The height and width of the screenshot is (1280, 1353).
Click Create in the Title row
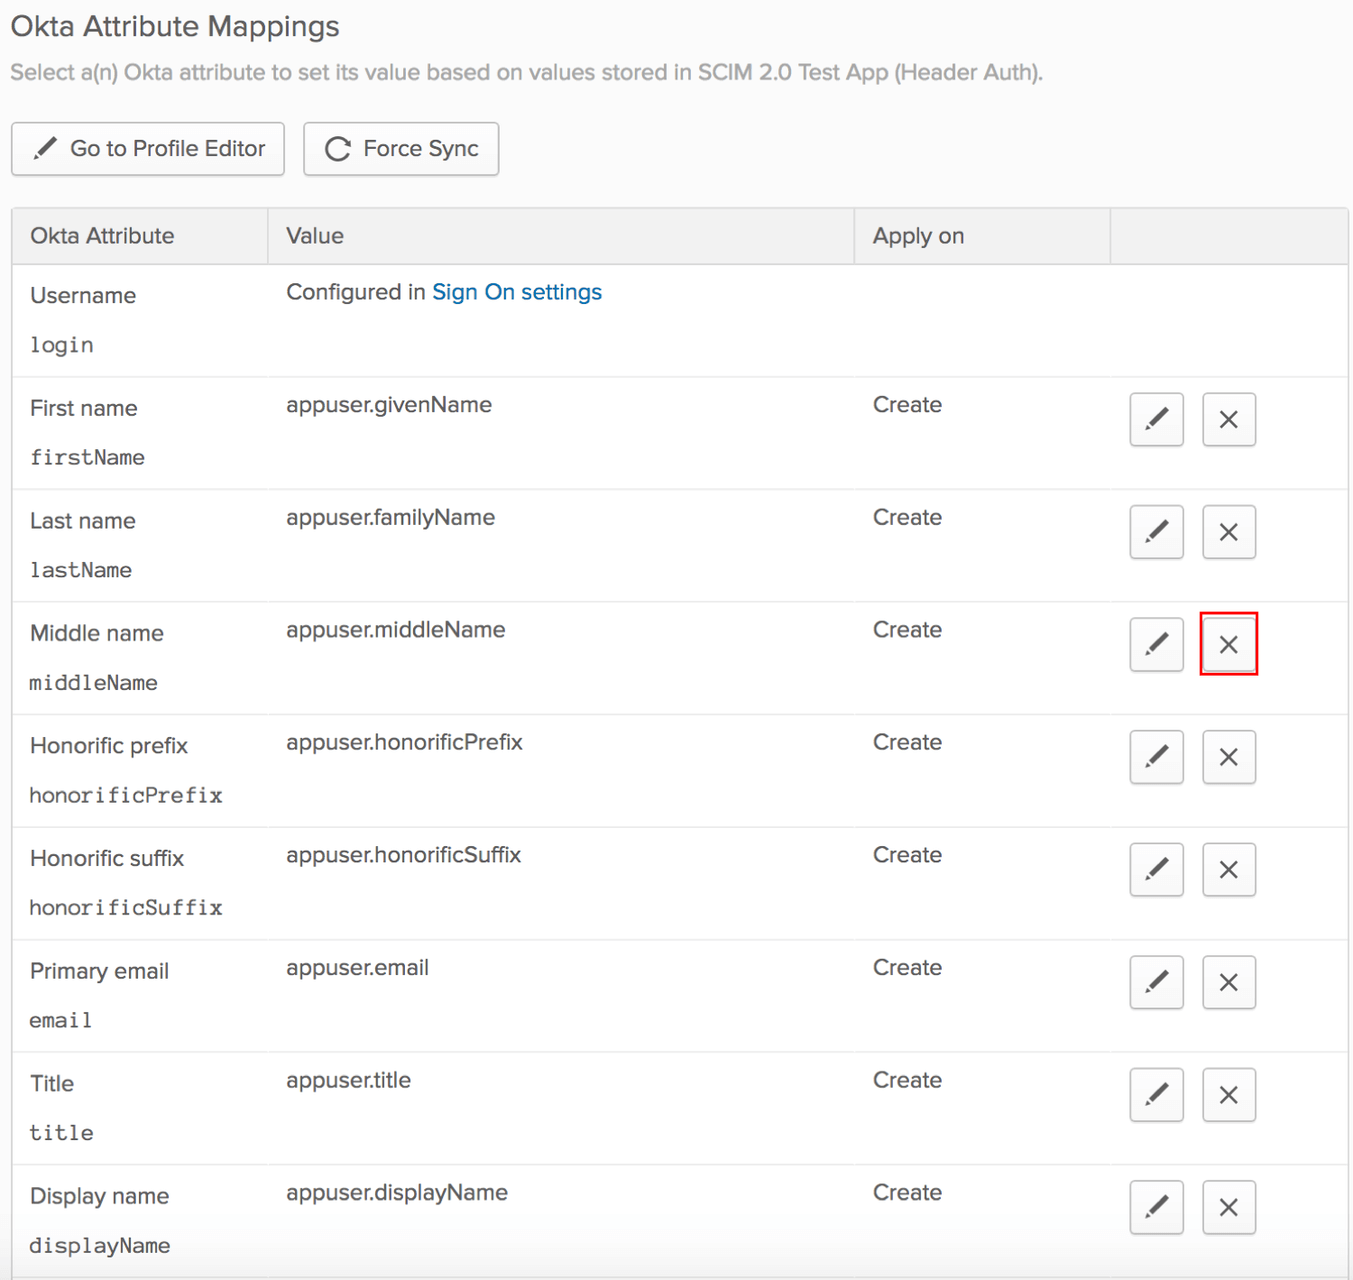[907, 1081]
